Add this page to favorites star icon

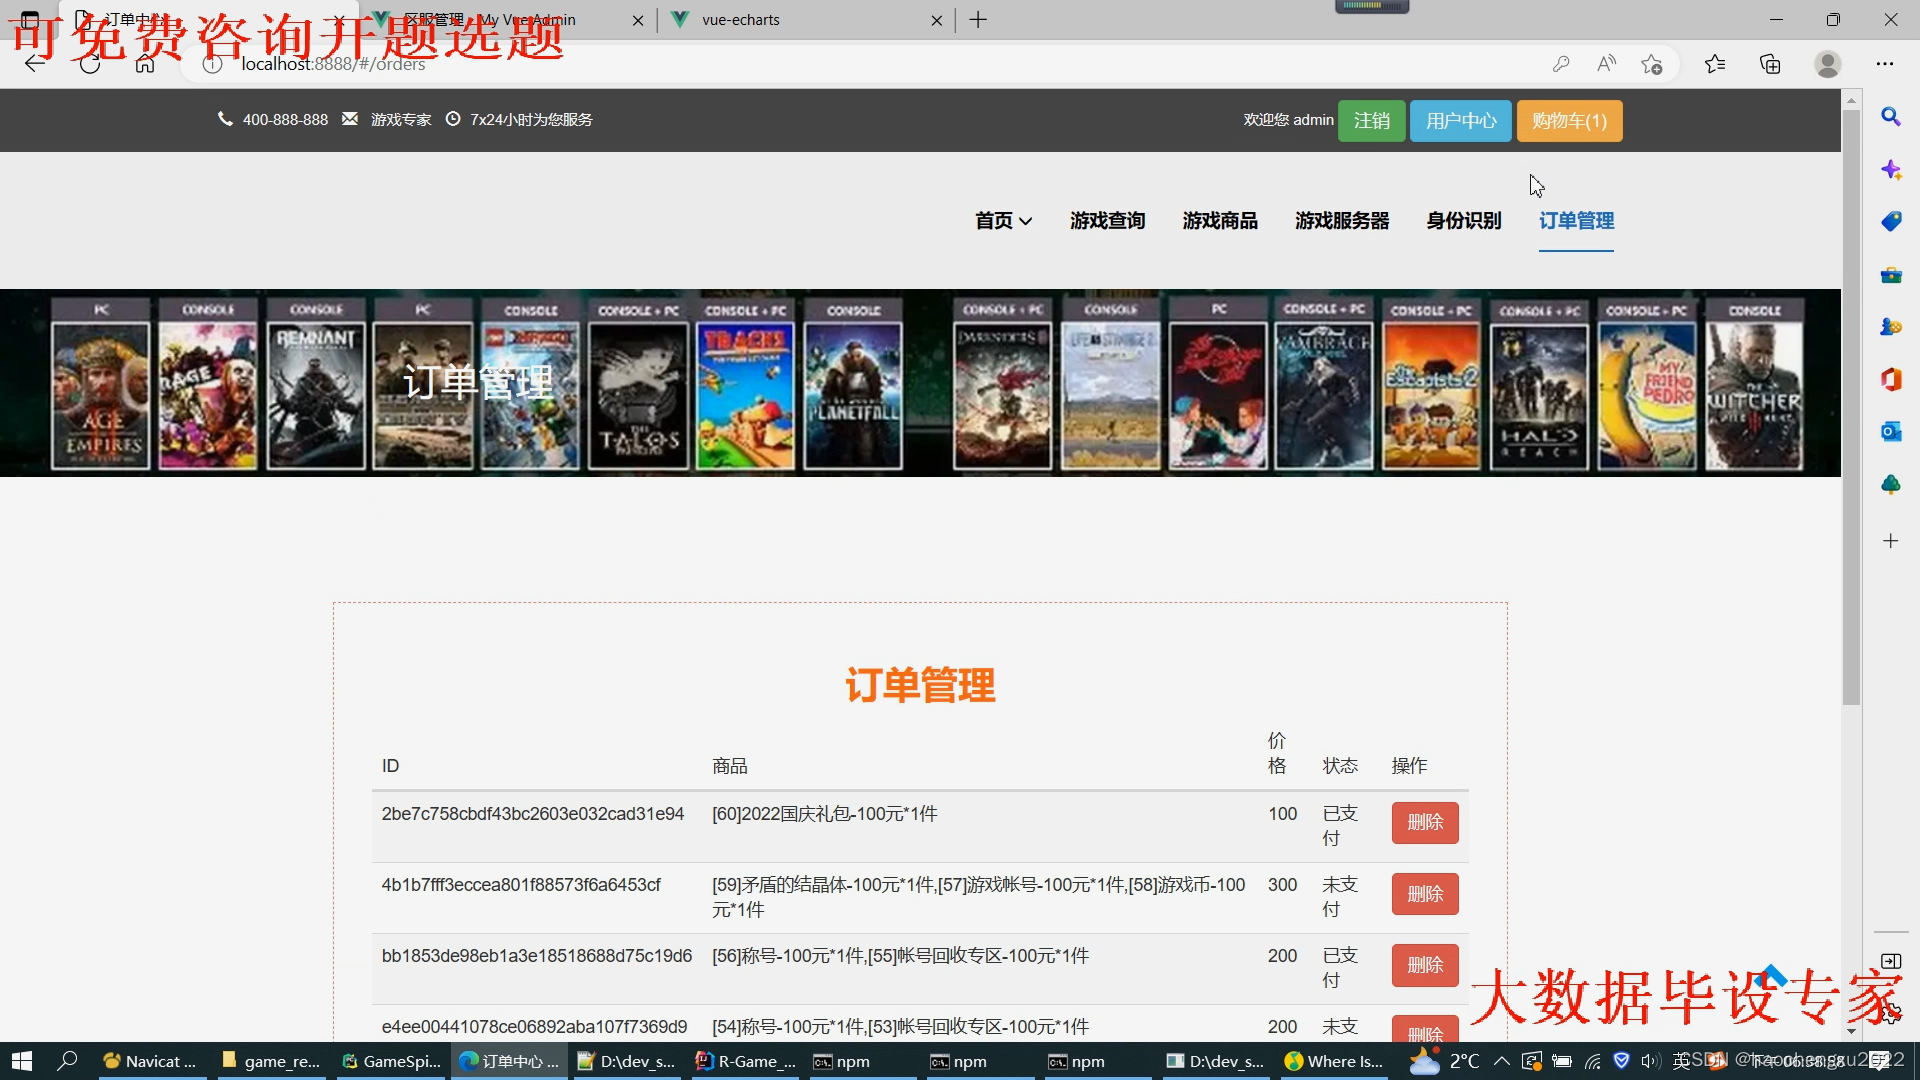[x=1651, y=64]
